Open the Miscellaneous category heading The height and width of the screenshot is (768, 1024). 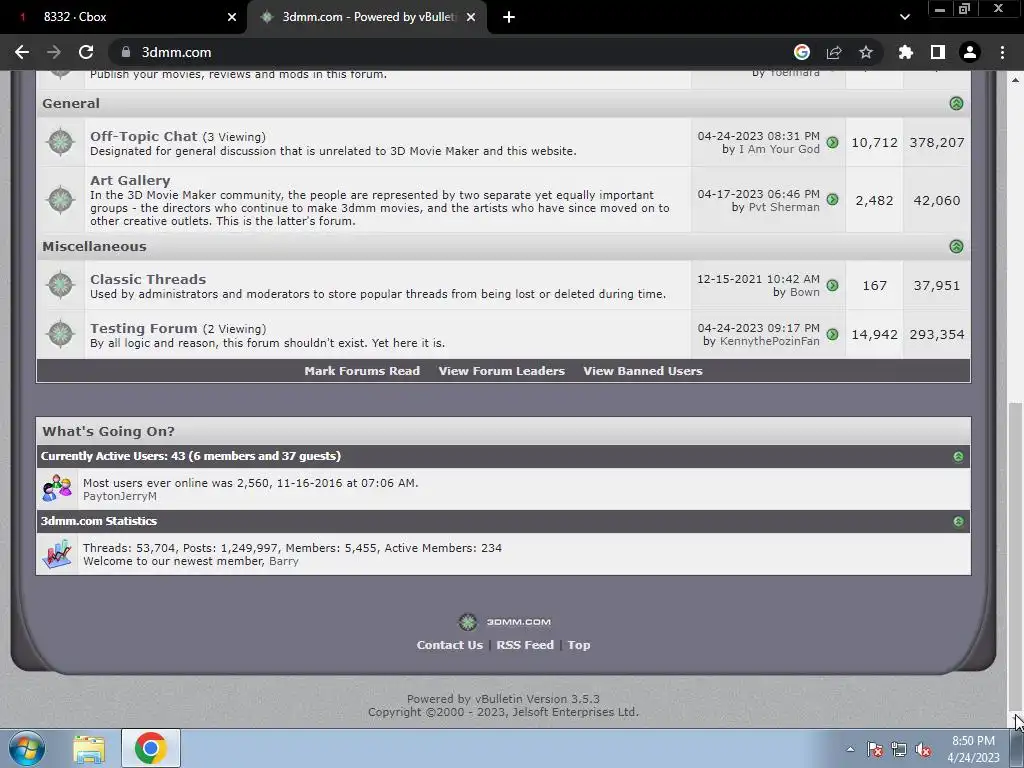click(x=94, y=246)
